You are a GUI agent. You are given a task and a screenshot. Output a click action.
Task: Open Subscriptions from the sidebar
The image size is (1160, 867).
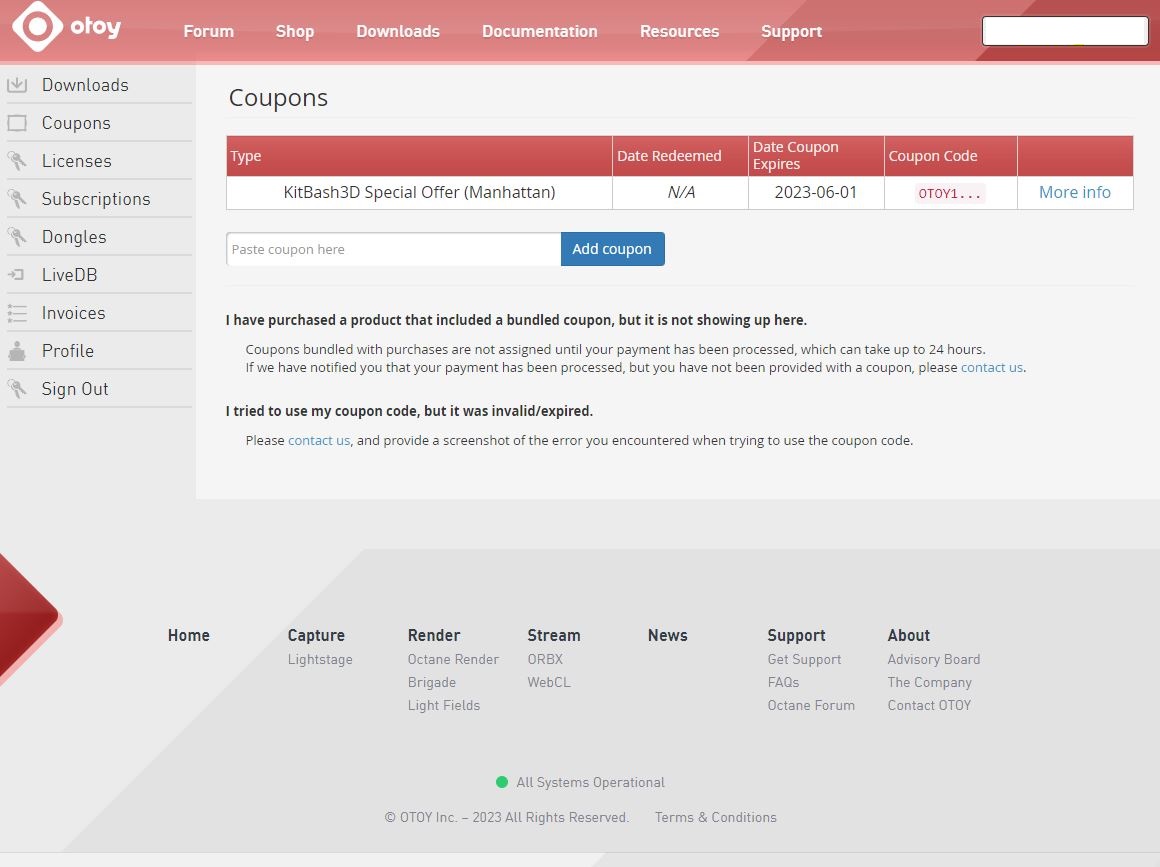(96, 199)
